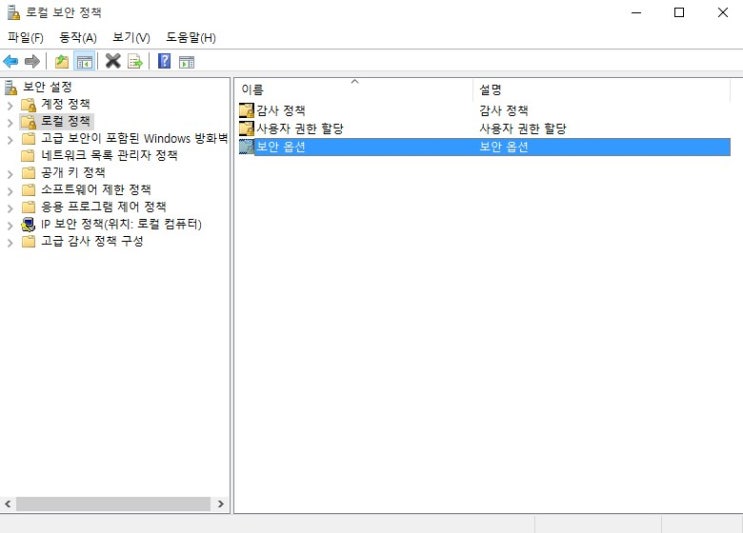The height and width of the screenshot is (533, 743).
Task: Open the 도움말(H) menu
Action: tap(191, 37)
